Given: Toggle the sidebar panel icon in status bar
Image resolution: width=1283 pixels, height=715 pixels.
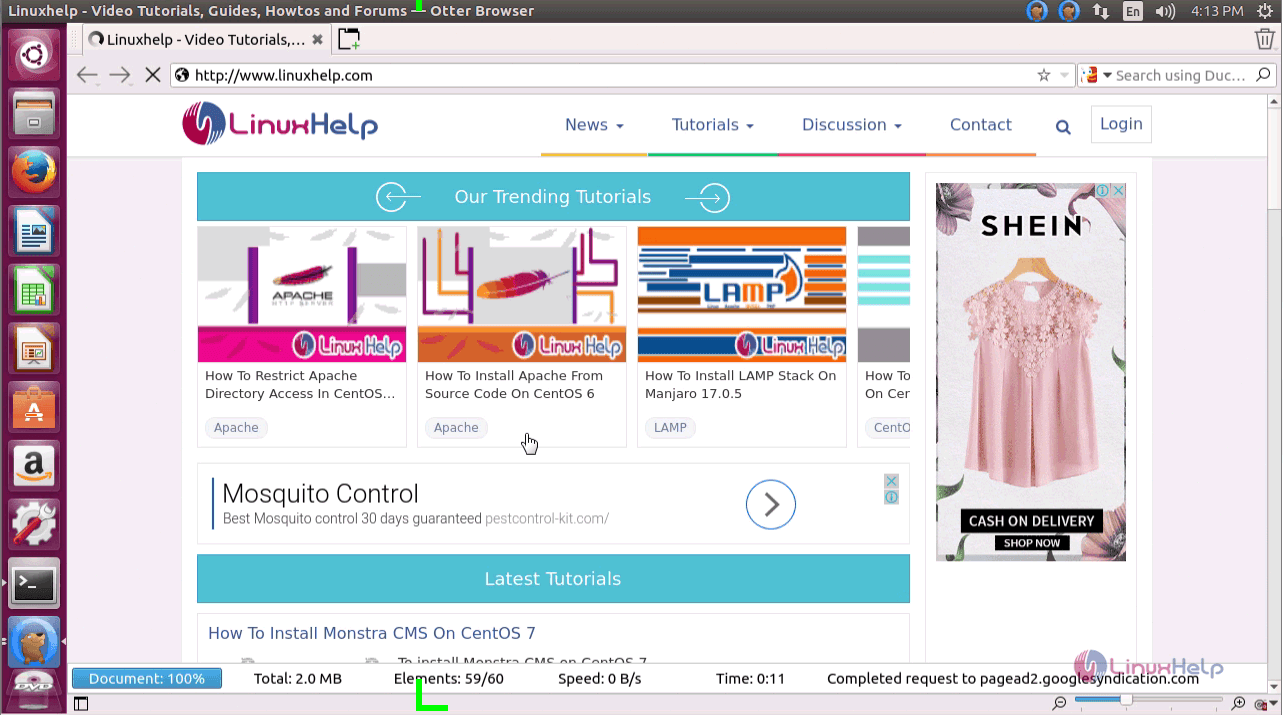Looking at the screenshot, I should point(81,704).
